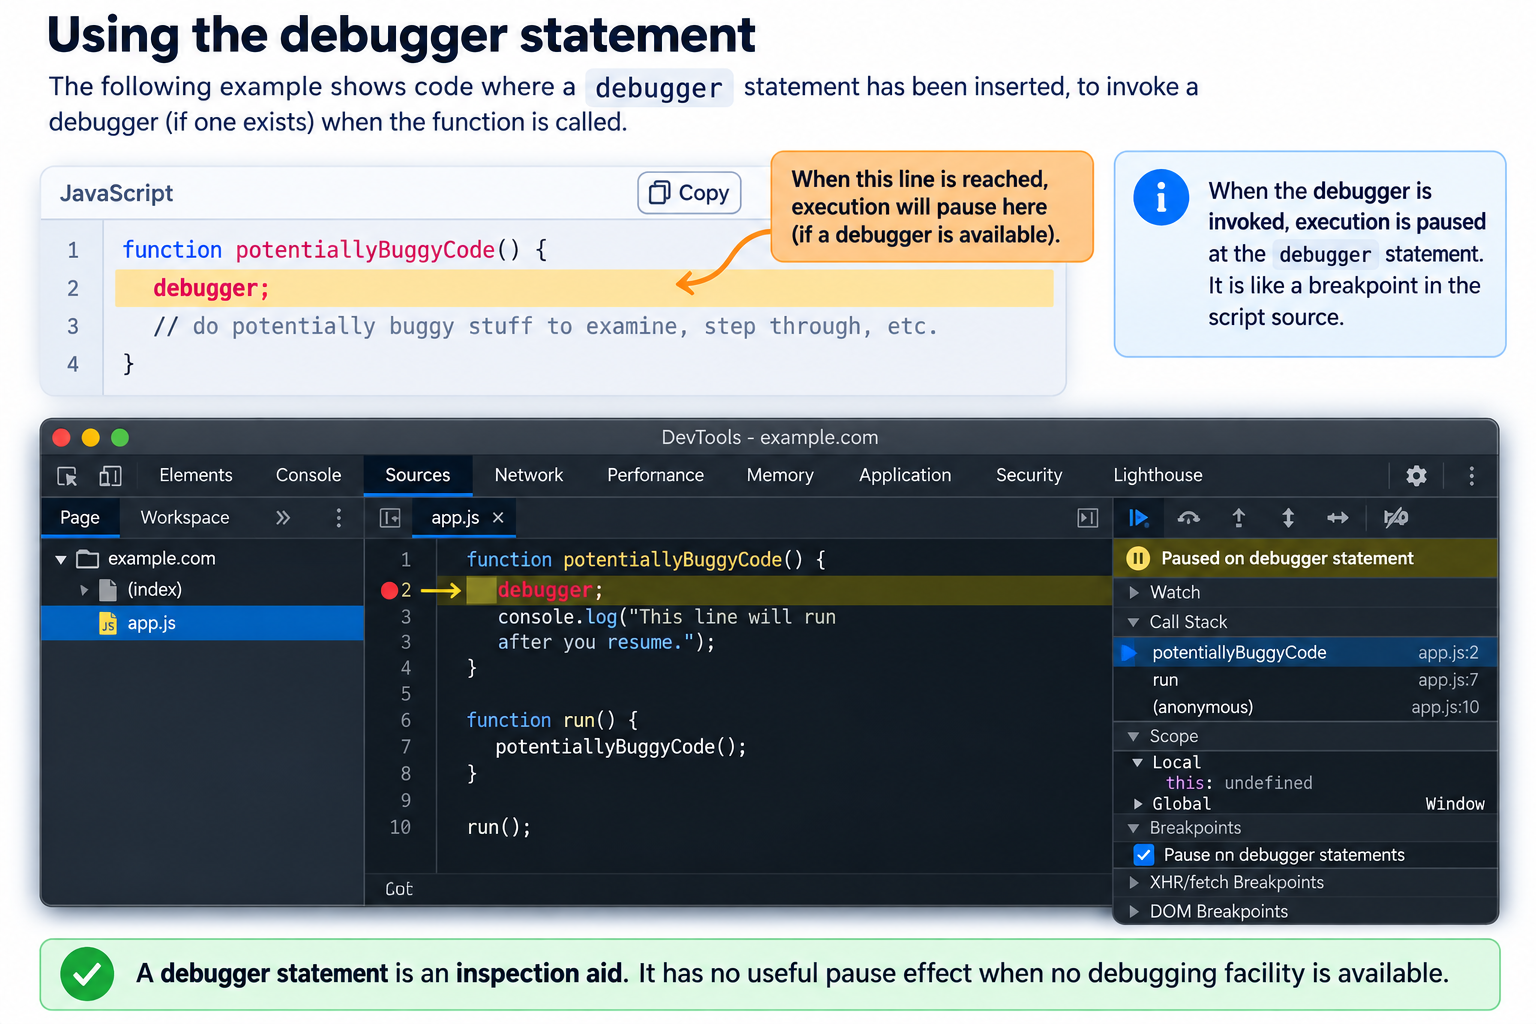The height and width of the screenshot is (1024, 1536).
Task: Close the app.js file tab
Action: 498,518
